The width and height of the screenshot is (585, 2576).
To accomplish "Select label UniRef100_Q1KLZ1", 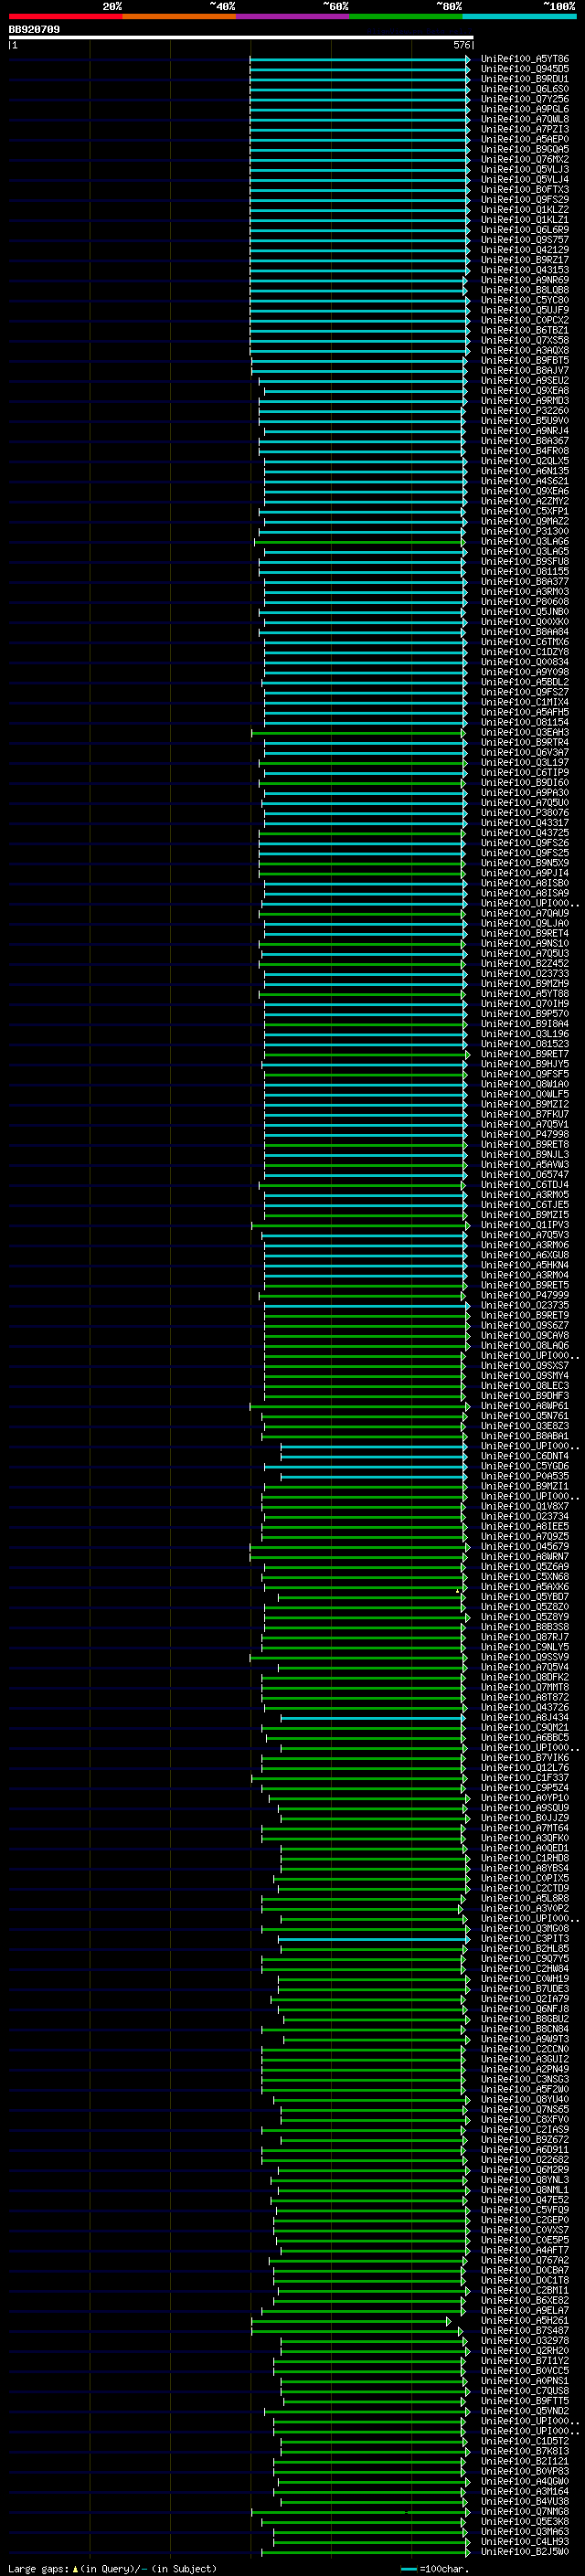I will [524, 220].
